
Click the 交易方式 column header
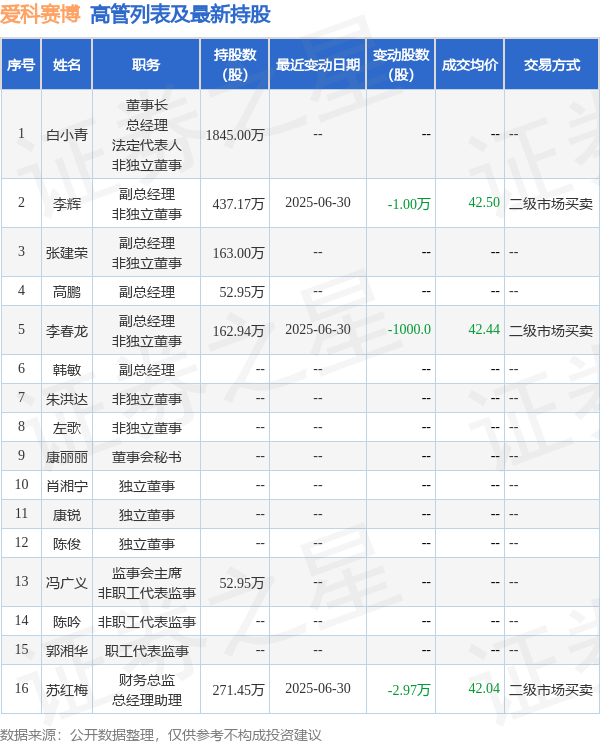tap(552, 65)
